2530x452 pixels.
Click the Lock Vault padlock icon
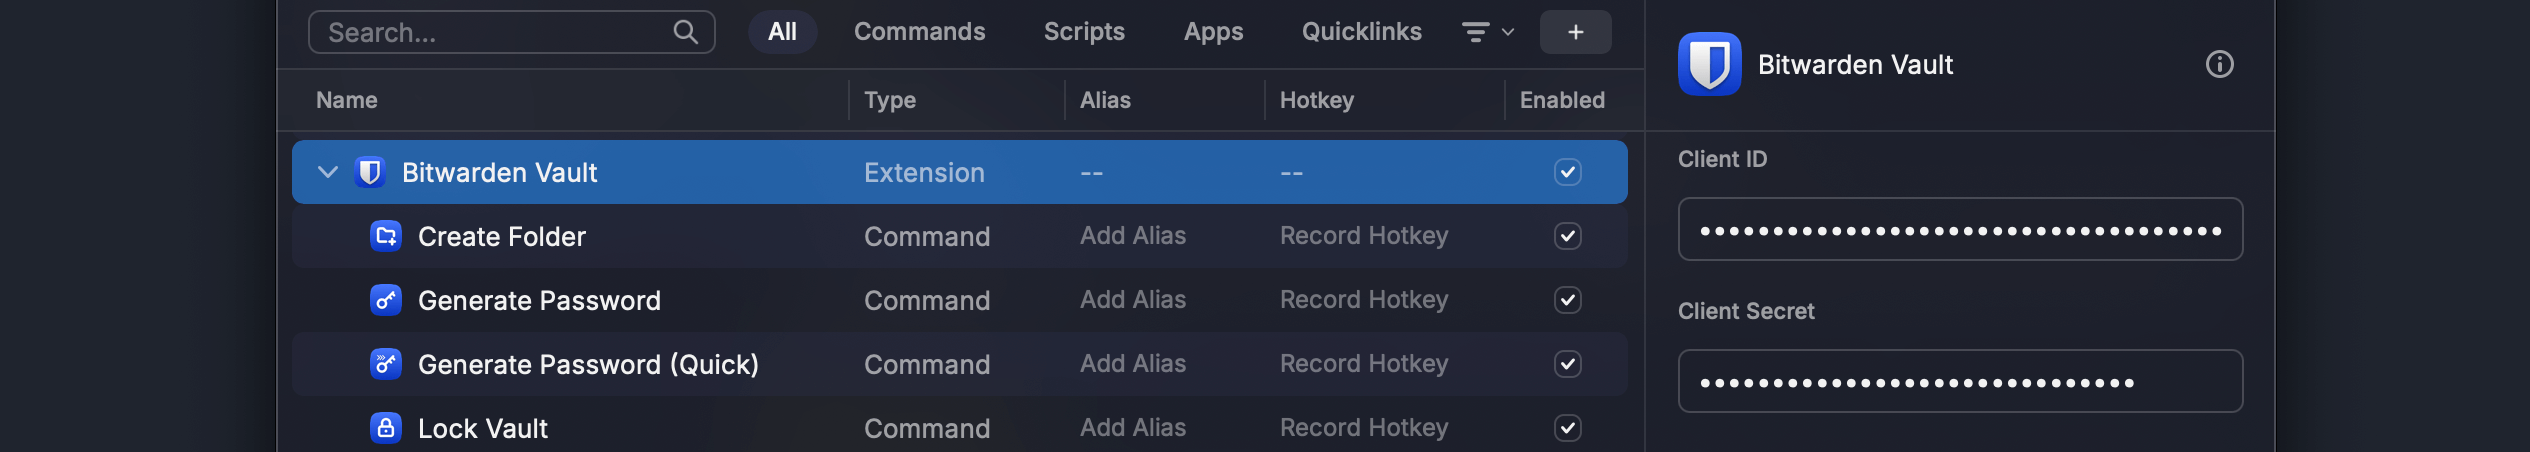(x=386, y=428)
